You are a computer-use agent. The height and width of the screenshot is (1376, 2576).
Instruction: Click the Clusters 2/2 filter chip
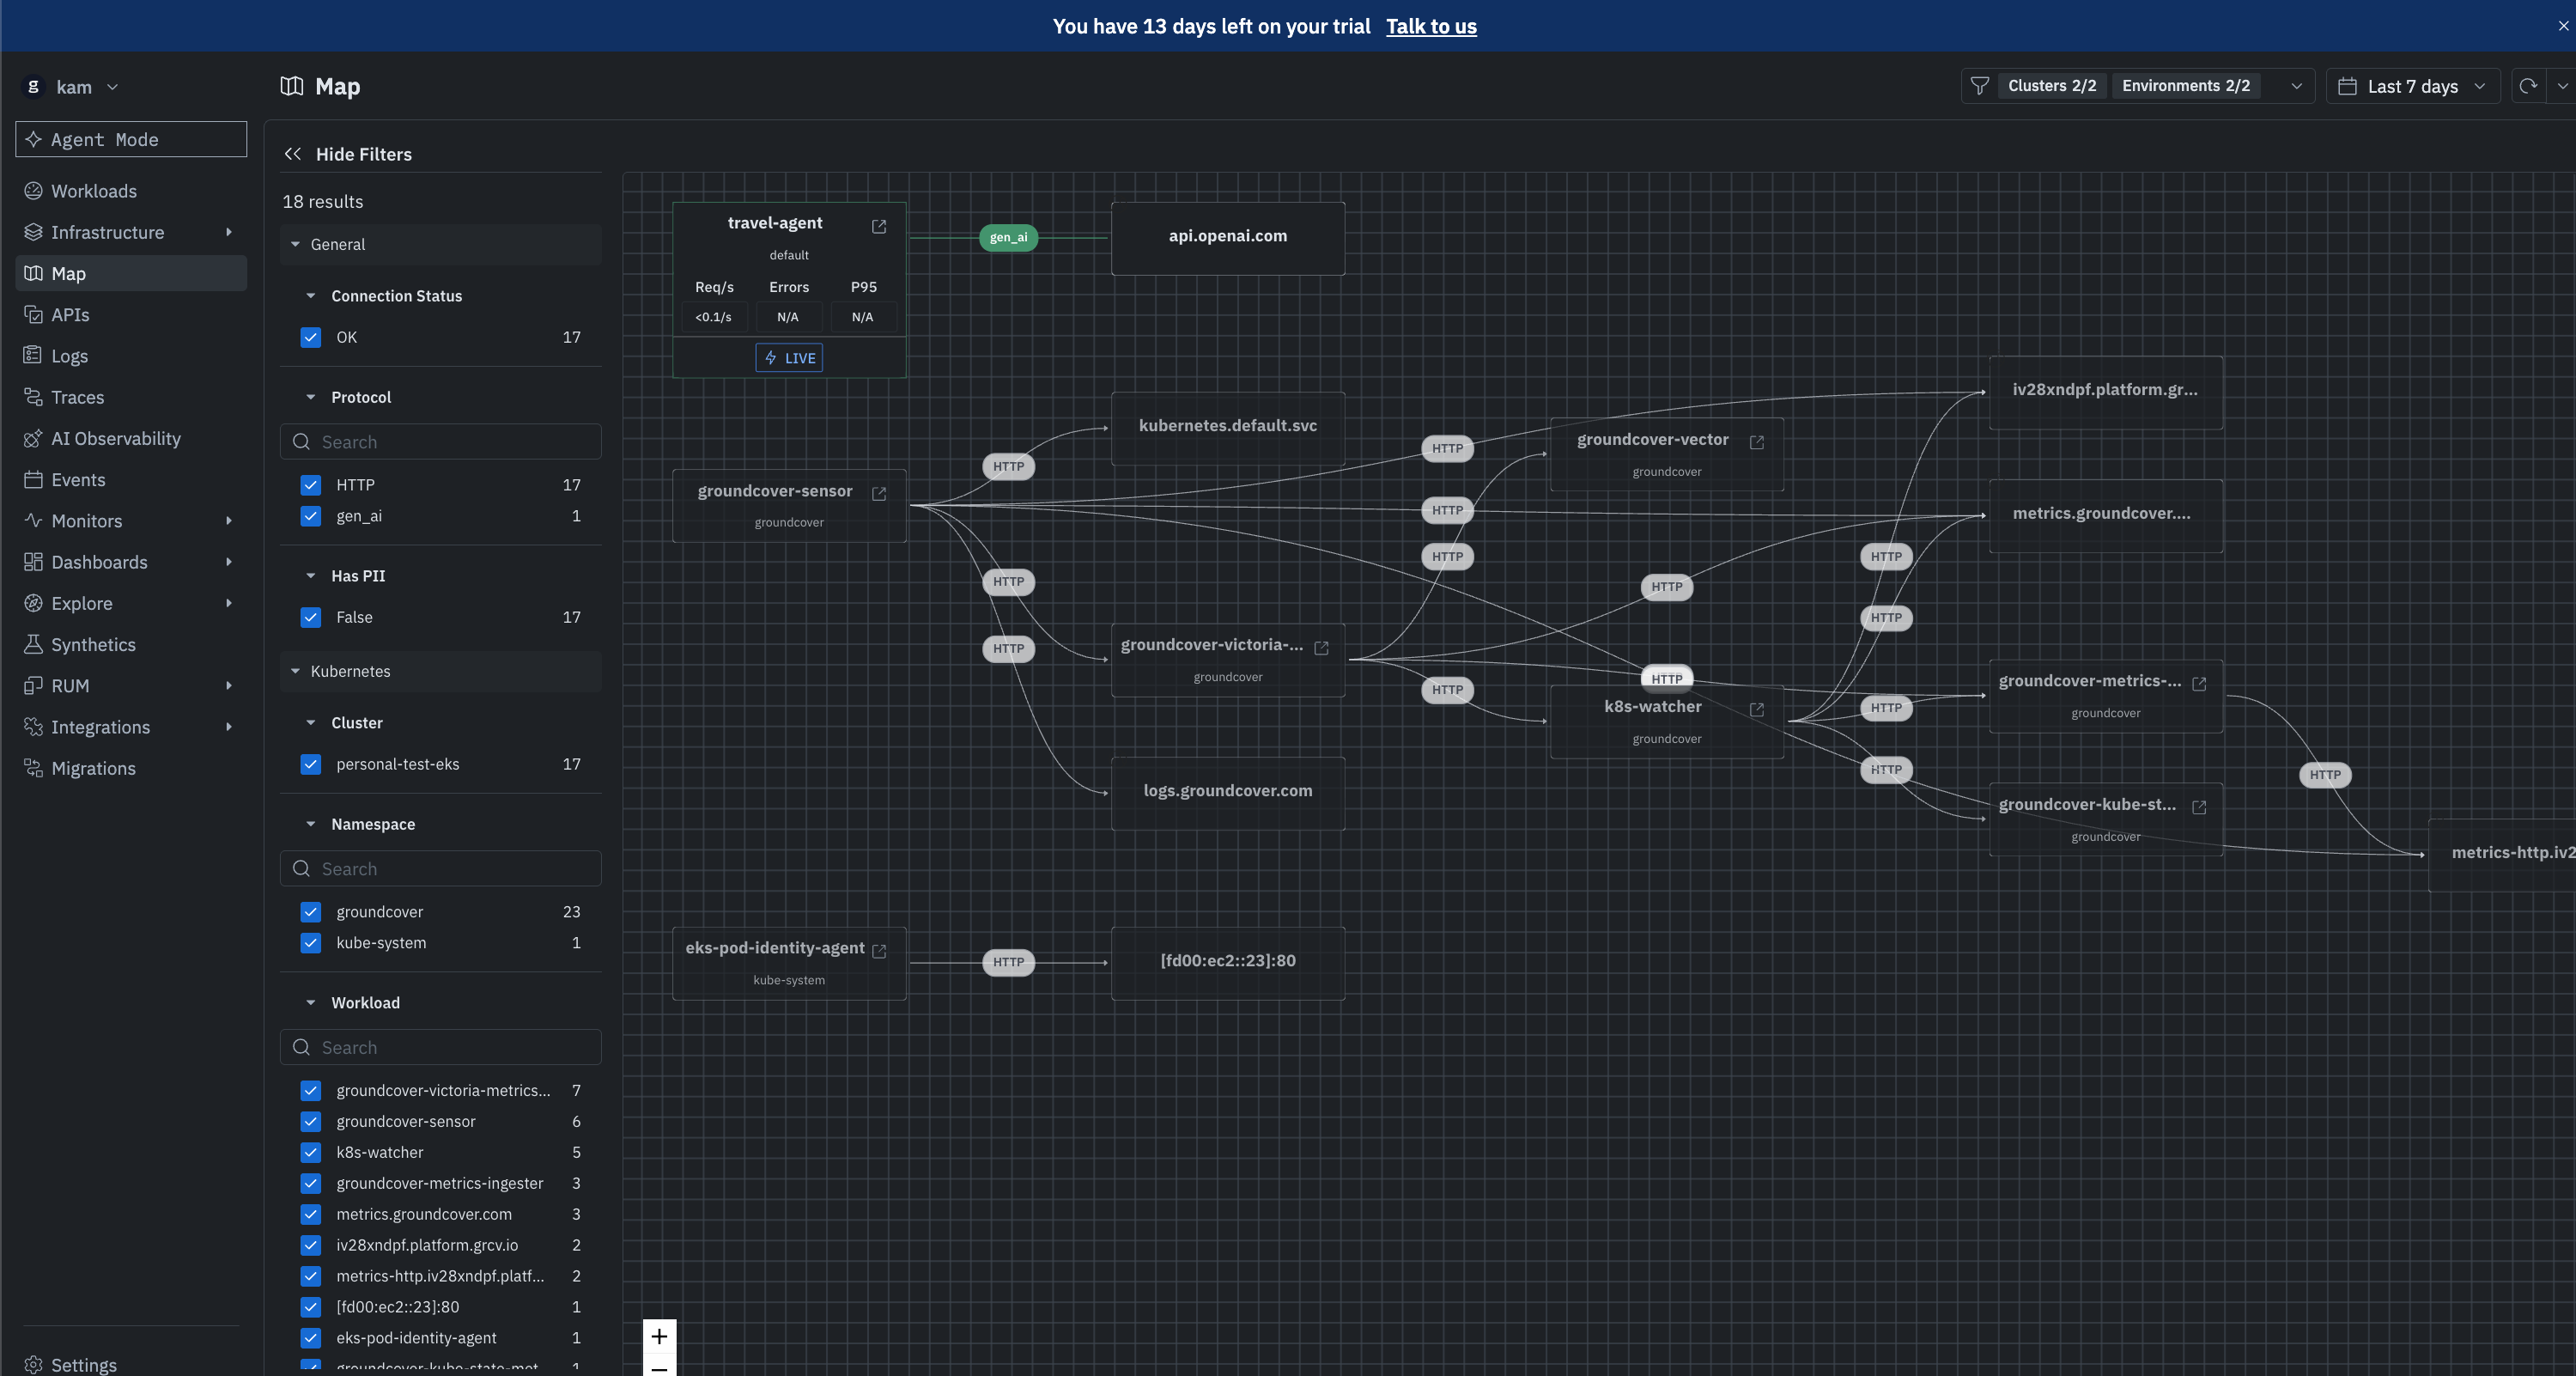[x=2052, y=86]
